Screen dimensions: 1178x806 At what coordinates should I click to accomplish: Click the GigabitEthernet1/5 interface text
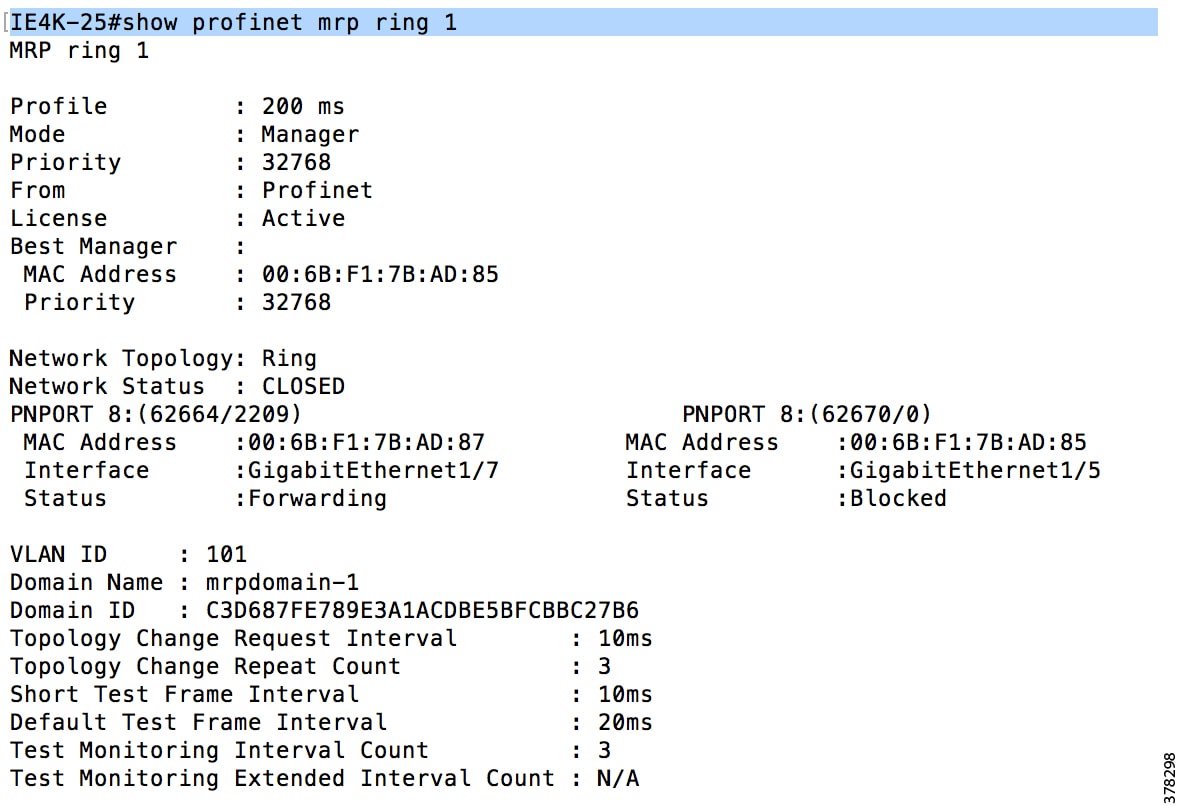coord(975,471)
